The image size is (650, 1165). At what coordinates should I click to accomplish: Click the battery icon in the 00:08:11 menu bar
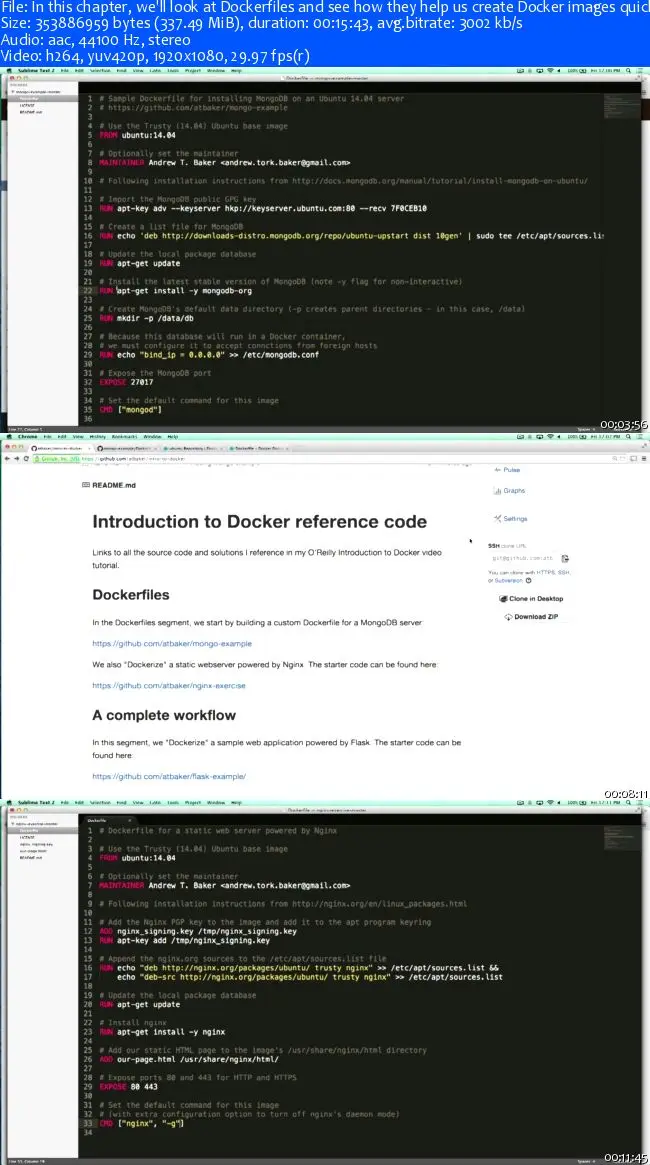coord(583,437)
